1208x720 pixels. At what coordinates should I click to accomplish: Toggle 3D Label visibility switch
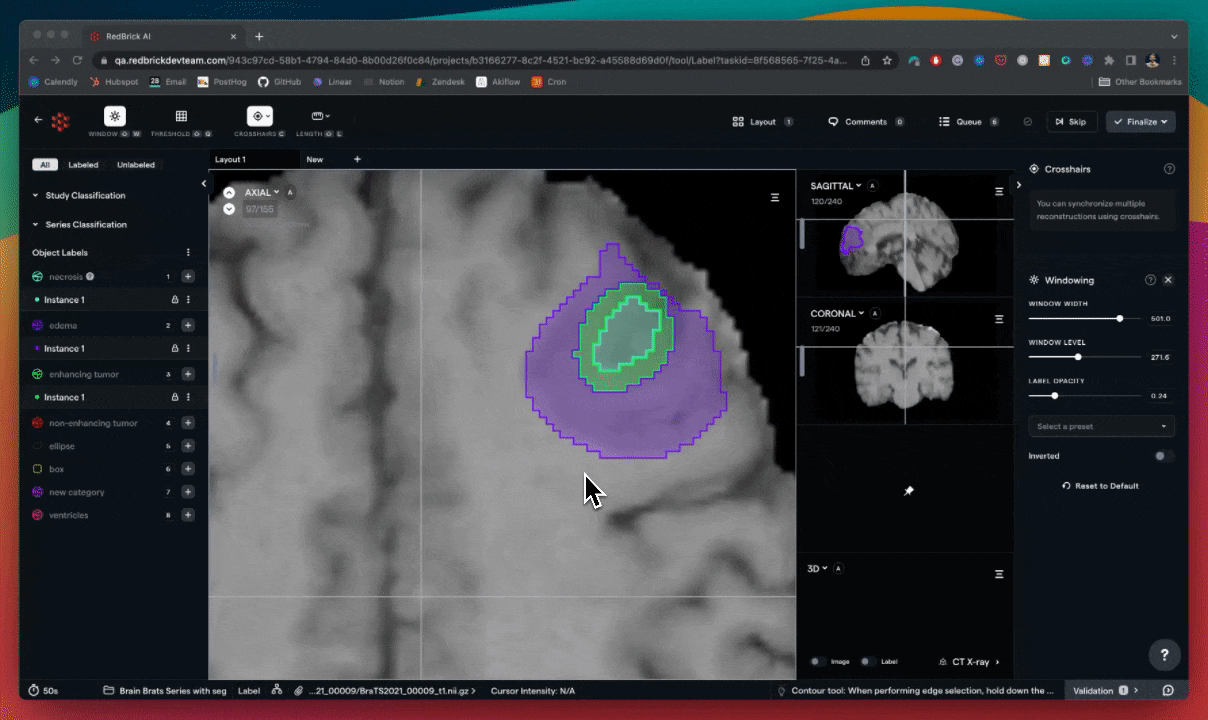pos(866,661)
